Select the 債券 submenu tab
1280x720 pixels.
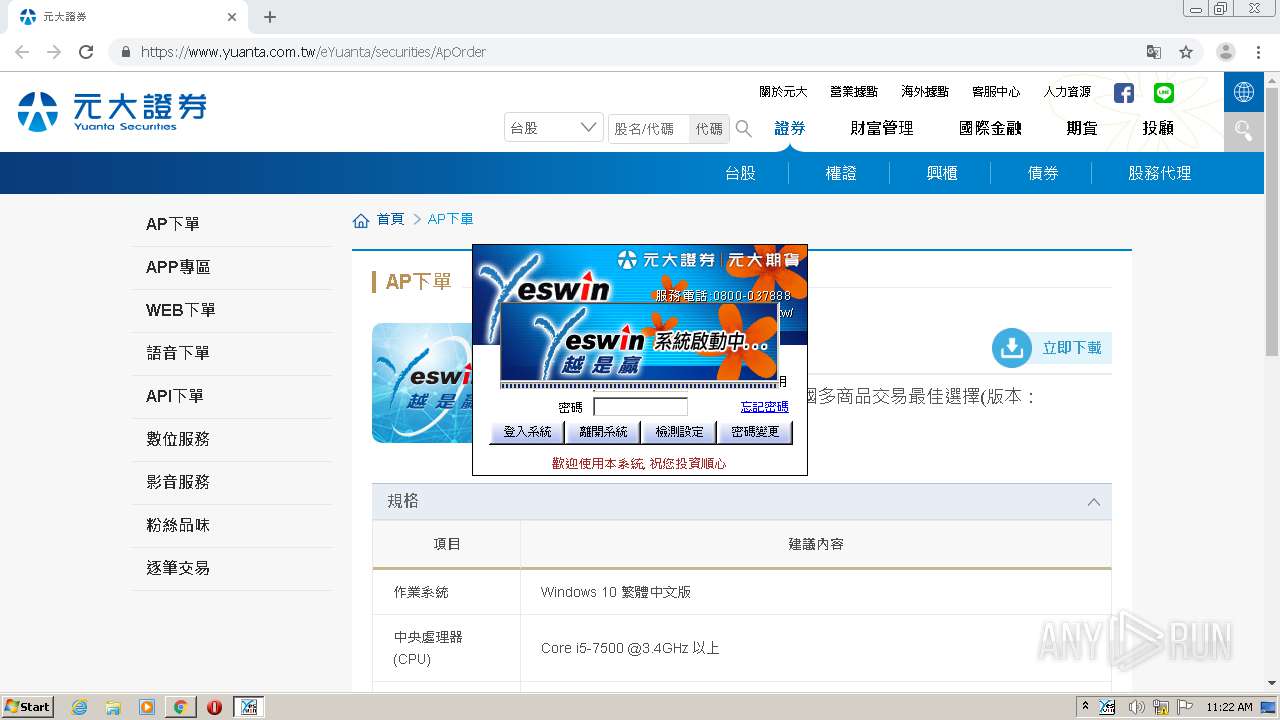(x=1043, y=173)
